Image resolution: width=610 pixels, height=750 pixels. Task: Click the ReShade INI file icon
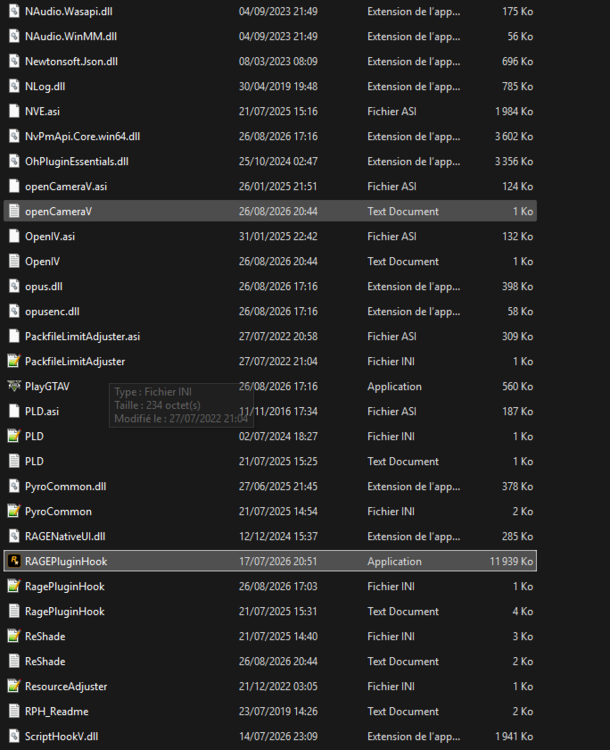point(14,636)
